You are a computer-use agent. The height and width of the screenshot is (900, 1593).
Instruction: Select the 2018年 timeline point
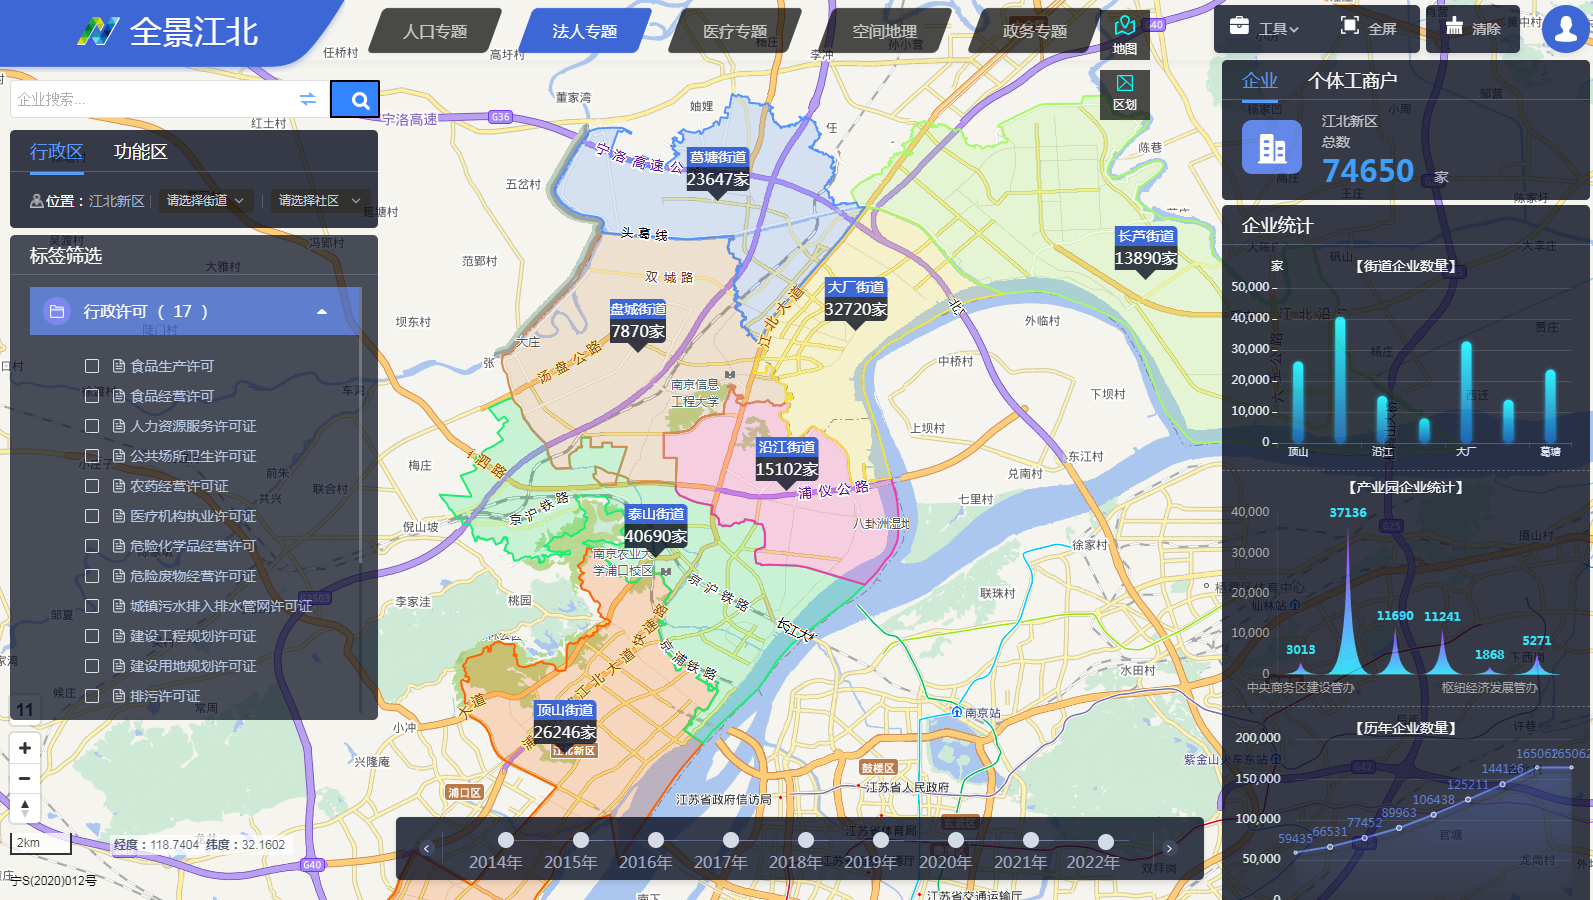tap(806, 841)
